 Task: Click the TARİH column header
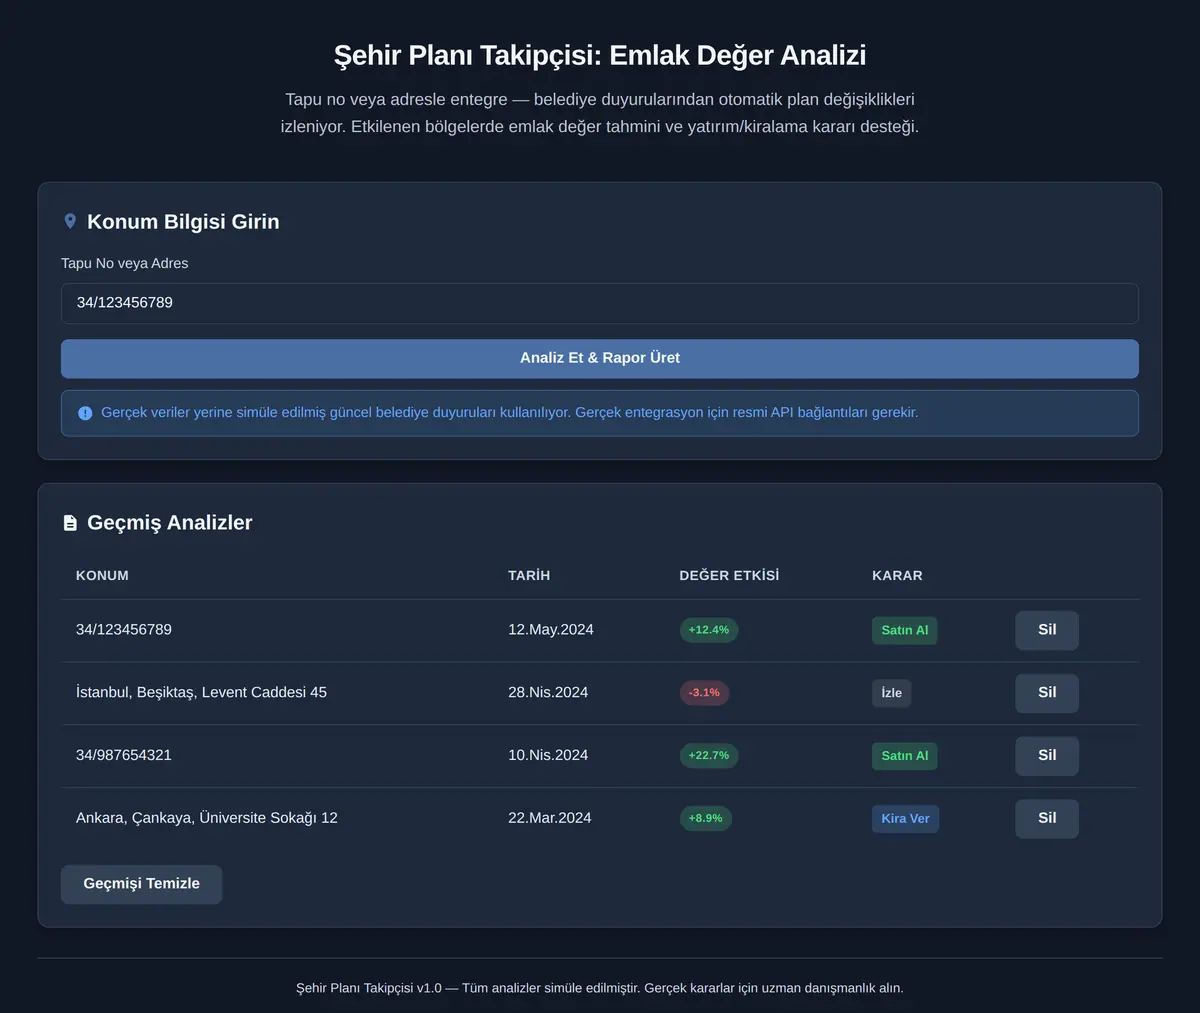tap(529, 576)
